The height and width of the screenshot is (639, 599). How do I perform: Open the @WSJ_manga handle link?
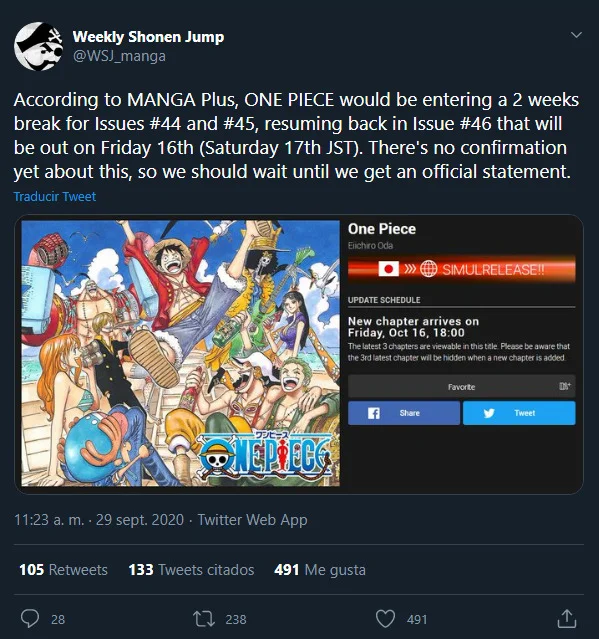tap(119, 56)
